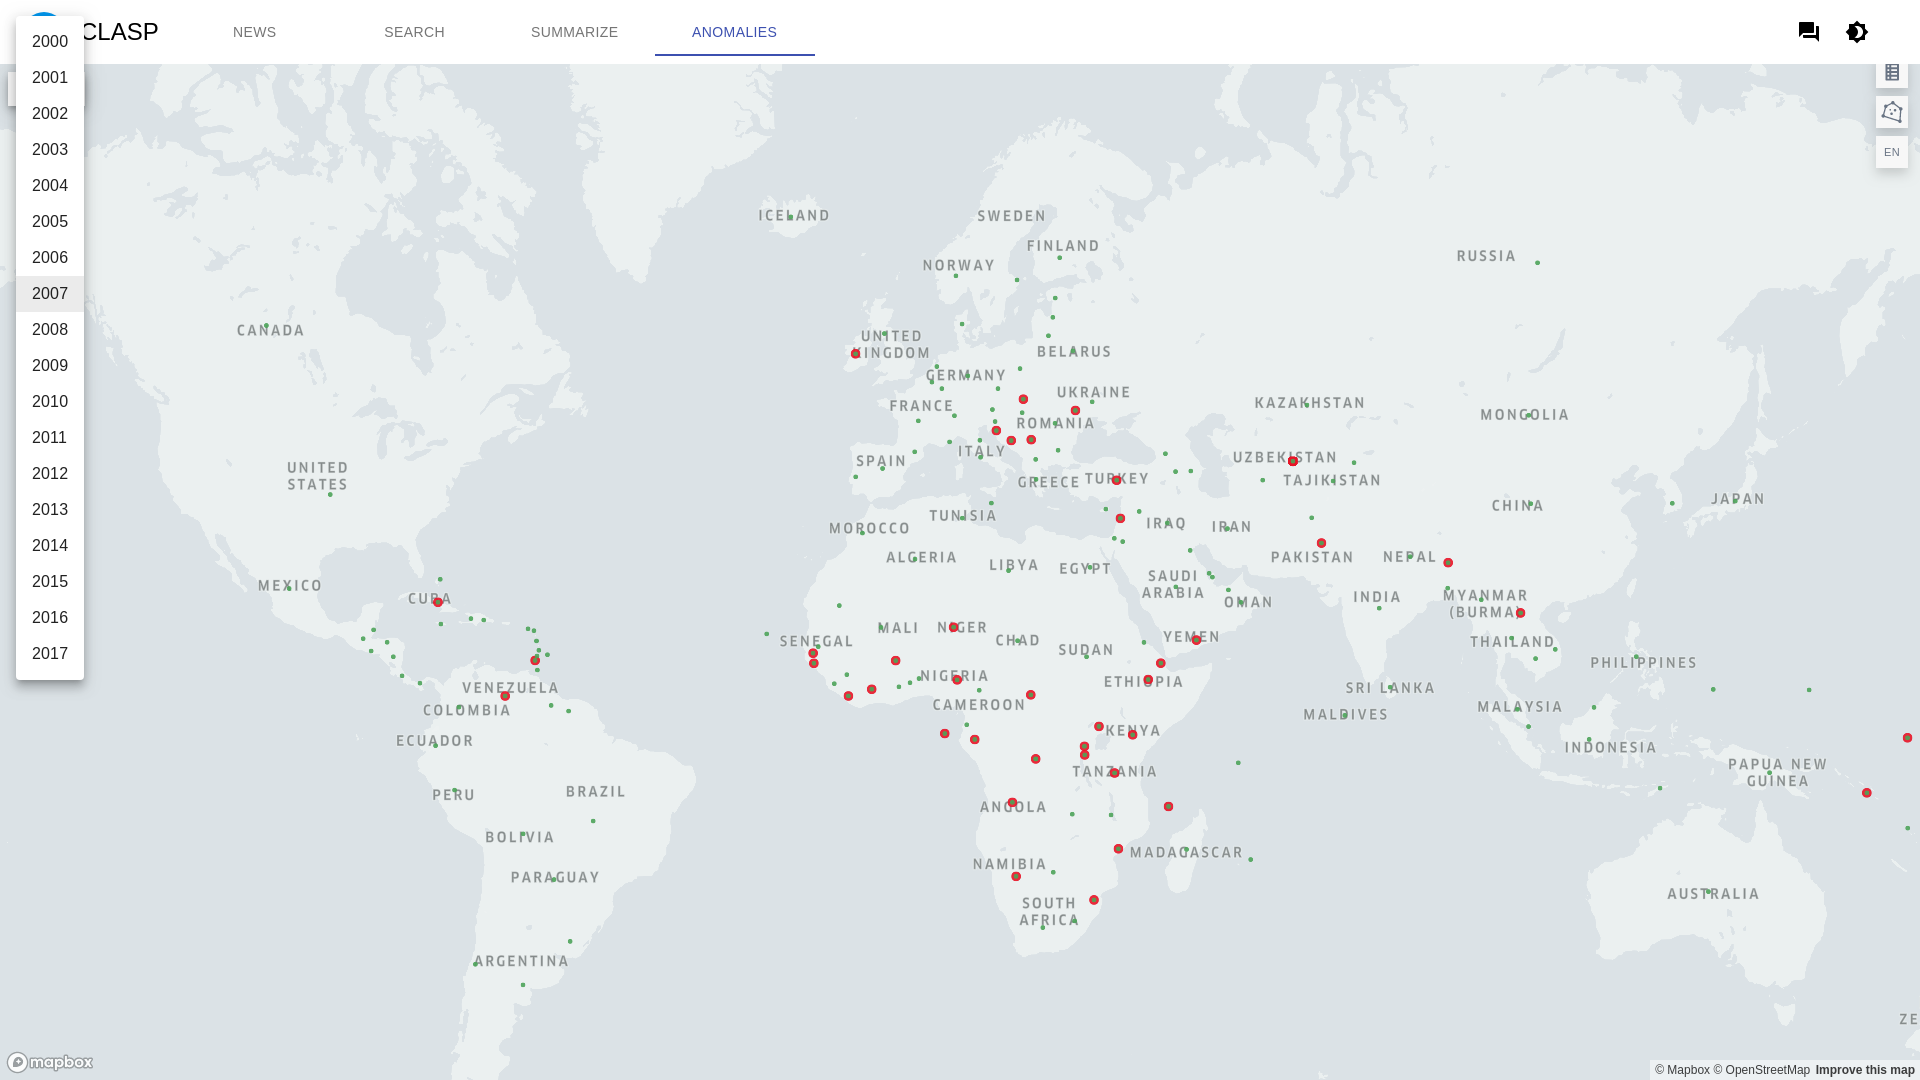This screenshot has height=1080, width=1920.
Task: Open the chat feedback icon
Action: tap(1808, 32)
